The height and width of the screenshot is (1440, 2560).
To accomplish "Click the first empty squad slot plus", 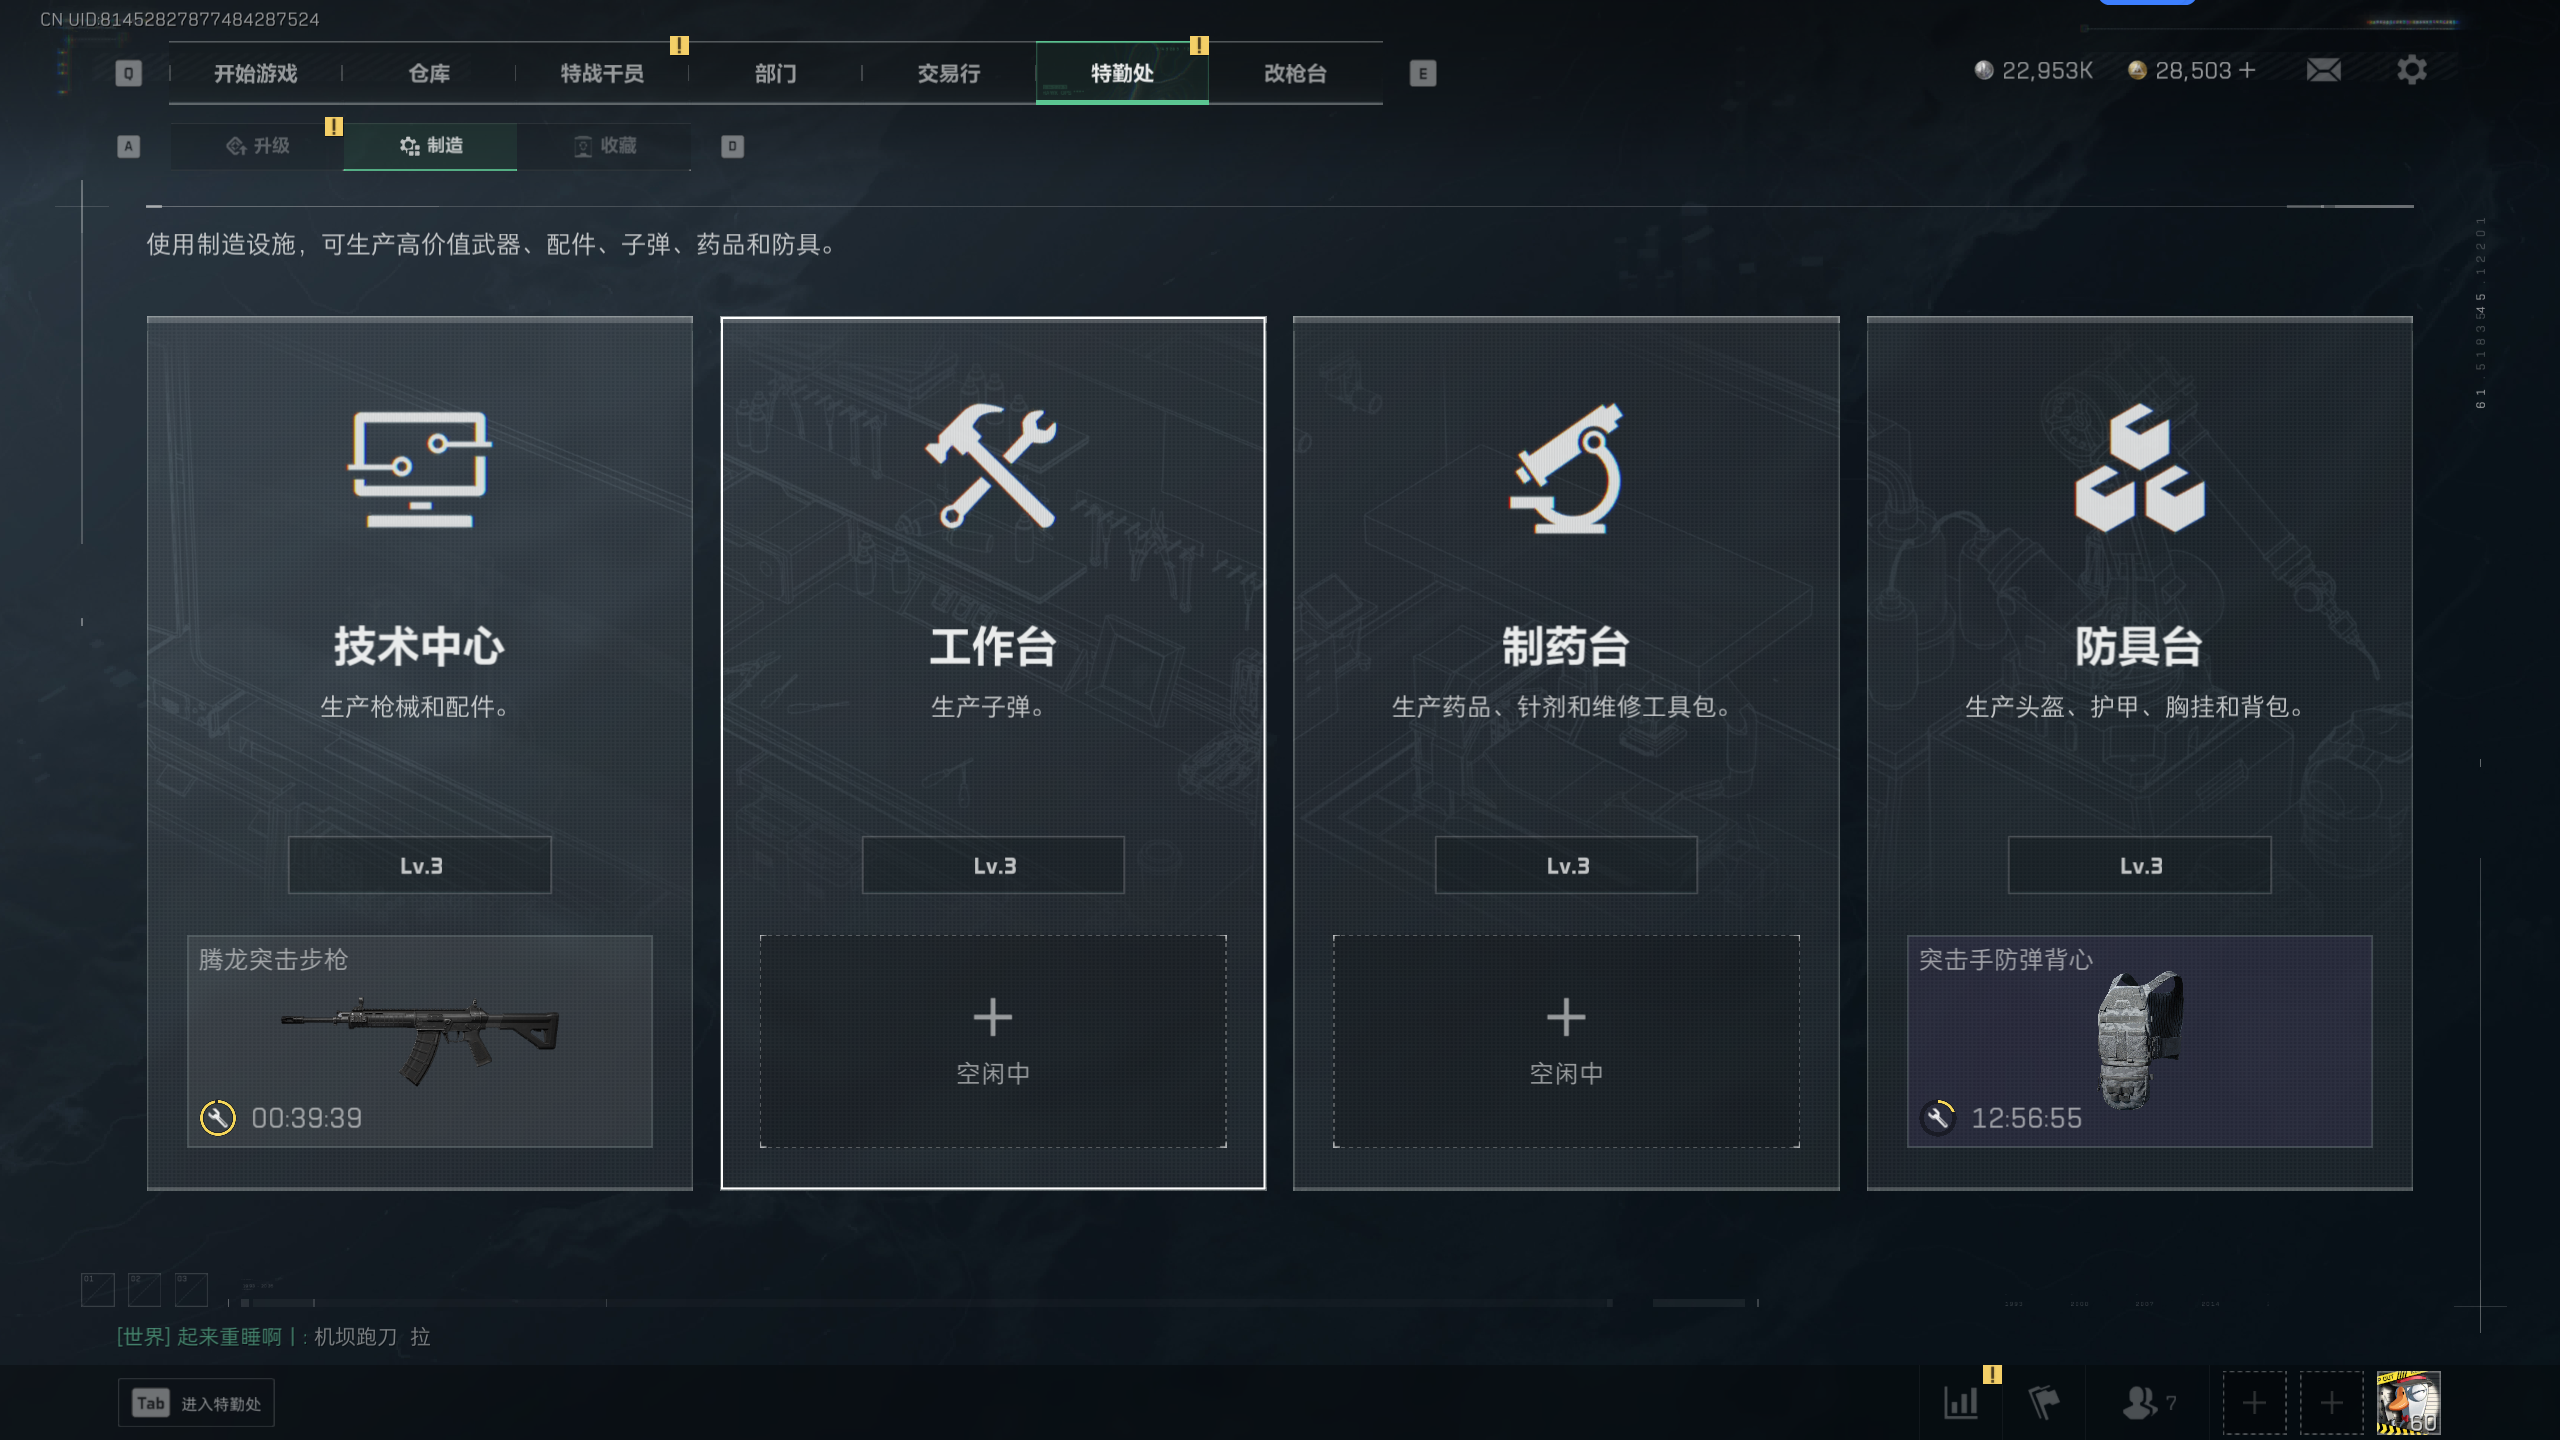I will click(2254, 1402).
